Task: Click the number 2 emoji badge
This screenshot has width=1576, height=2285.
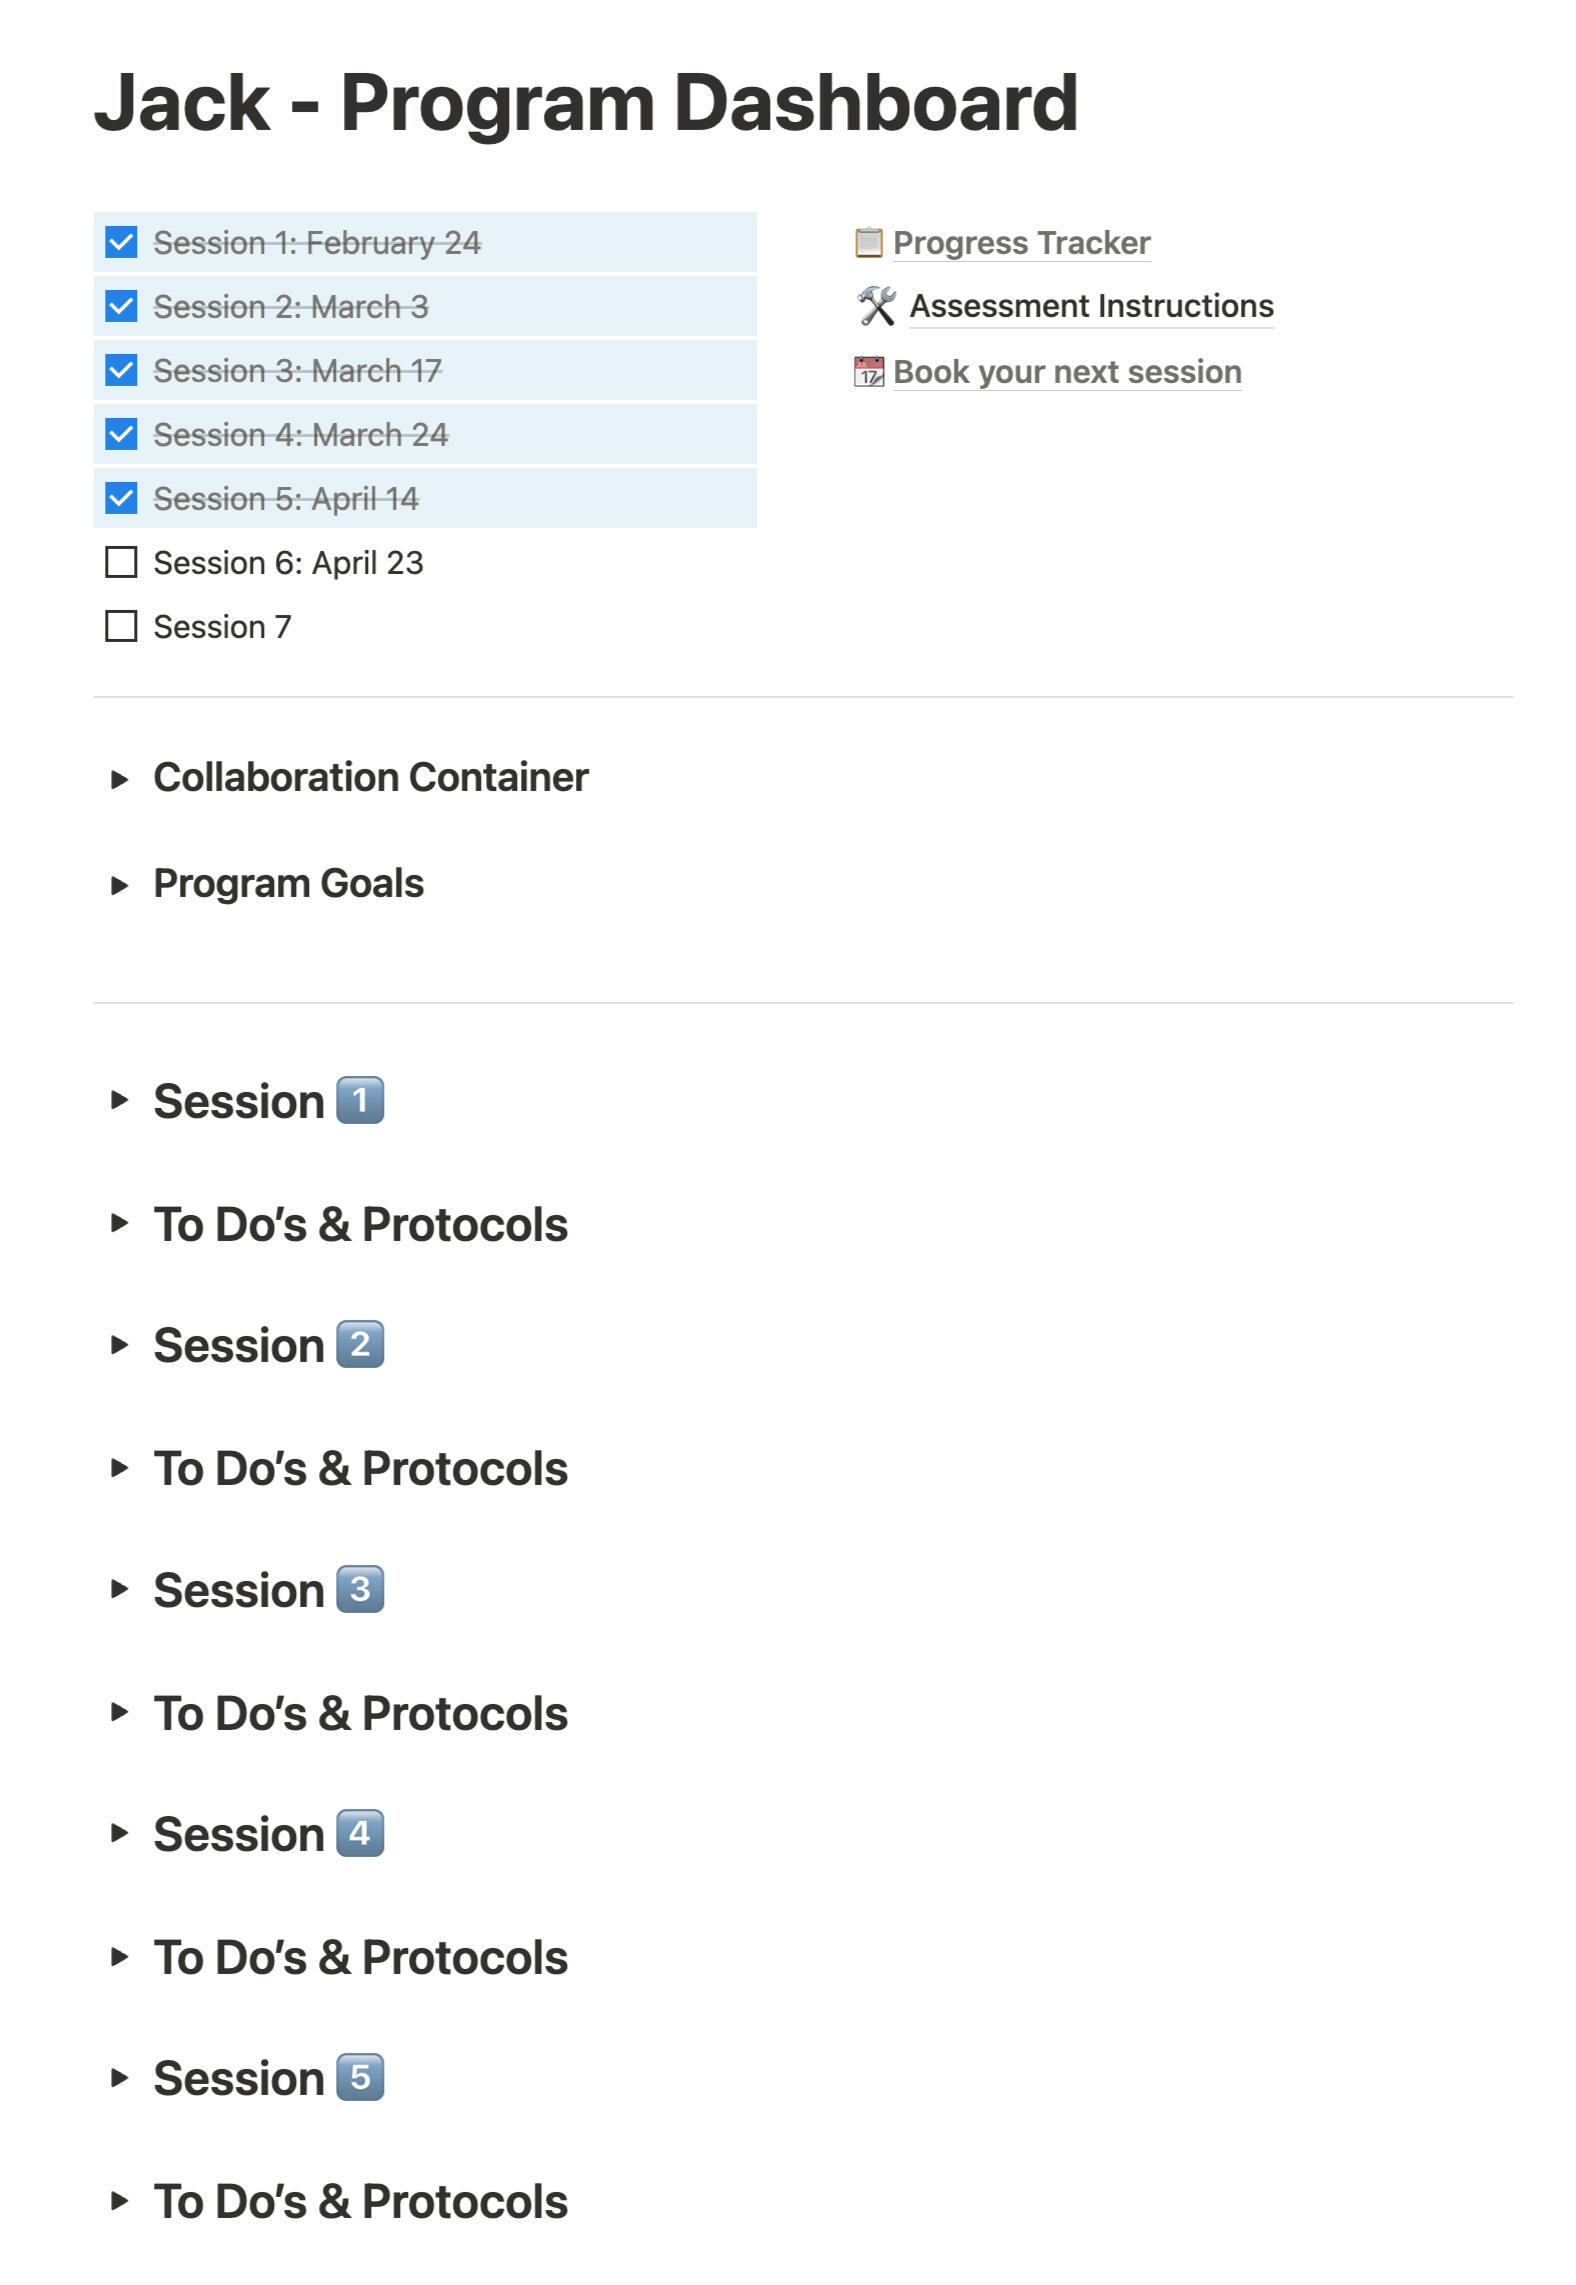Action: pyautogui.click(x=360, y=1345)
